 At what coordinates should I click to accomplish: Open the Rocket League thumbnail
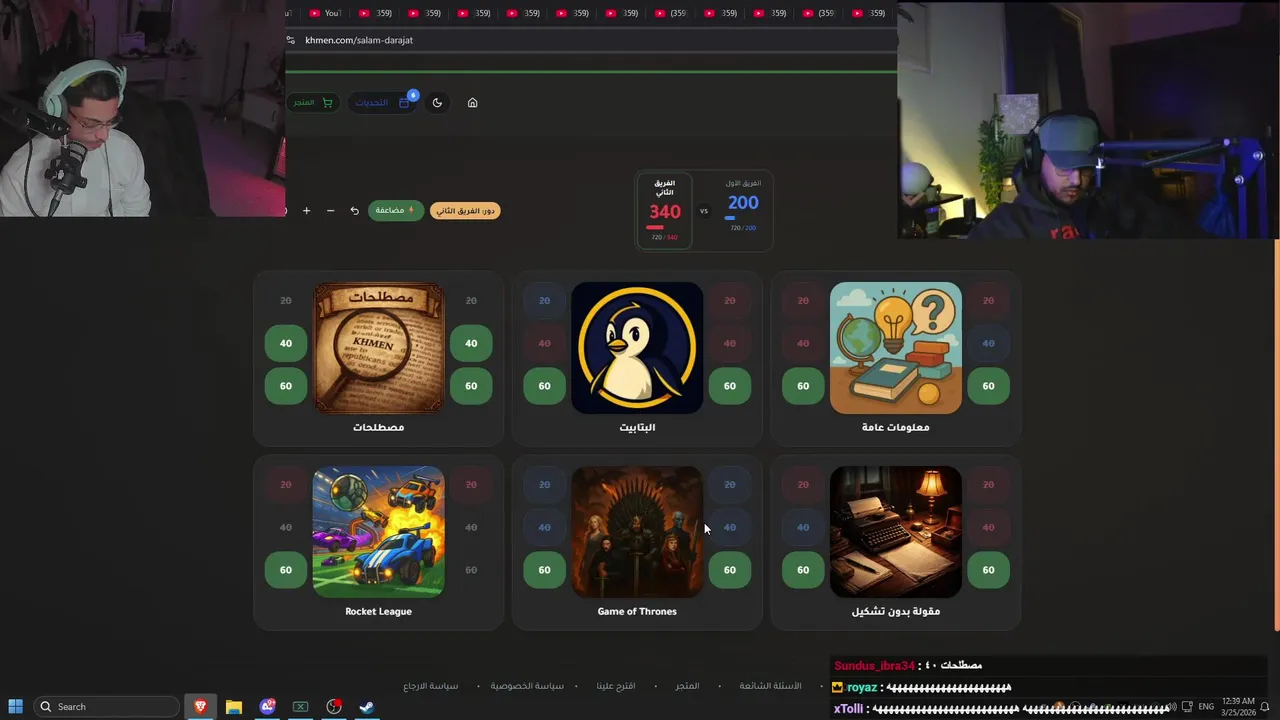point(378,531)
